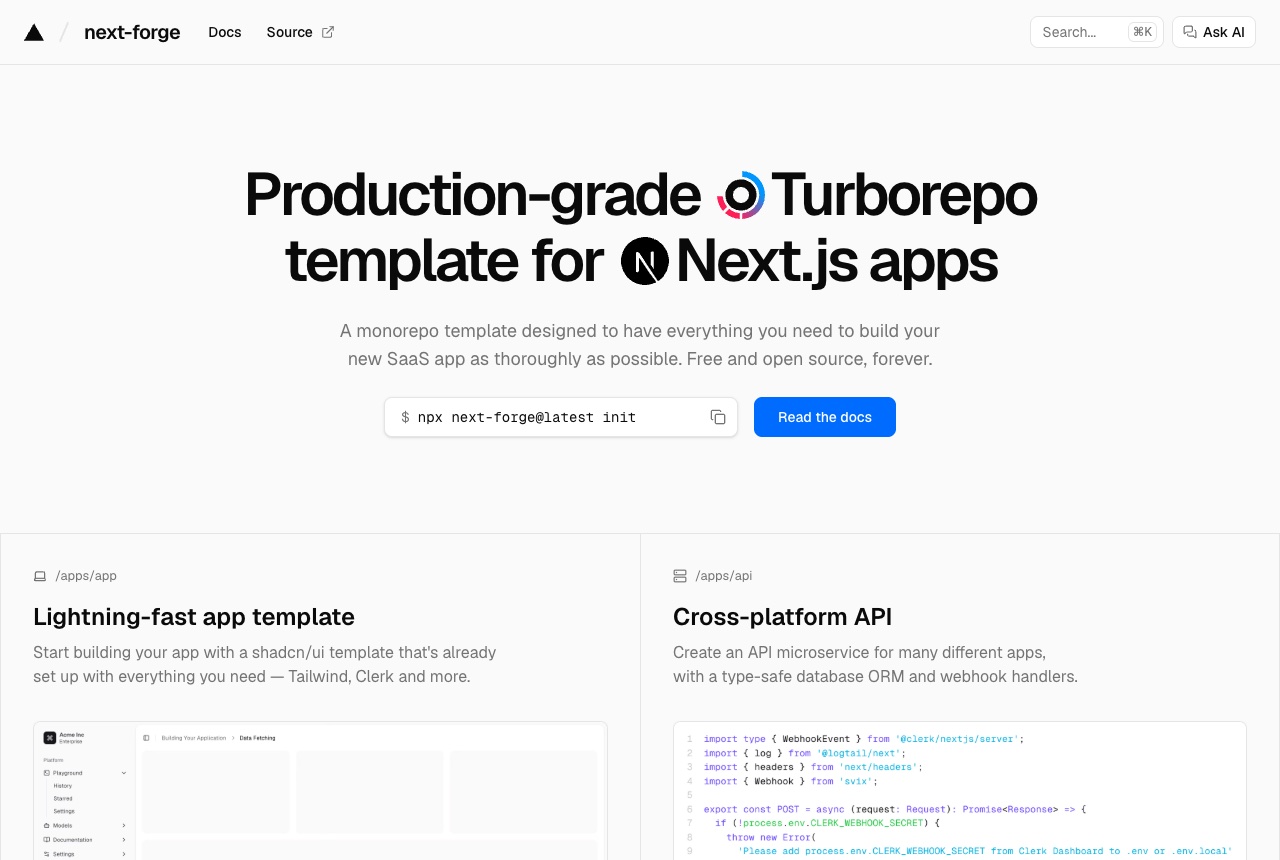Image resolution: width=1280 pixels, height=860 pixels.
Task: Click the Data Fetching breadcrumb
Action: point(257,738)
